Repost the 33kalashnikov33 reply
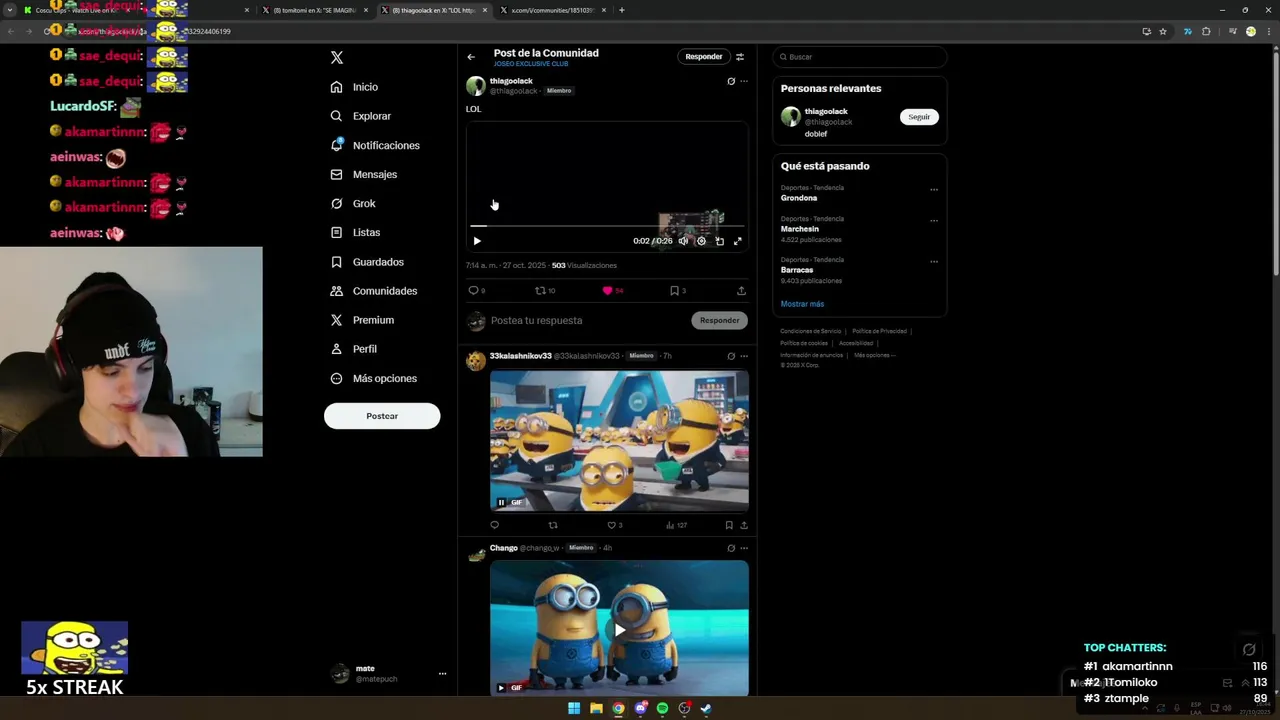The height and width of the screenshot is (720, 1280). [553, 525]
